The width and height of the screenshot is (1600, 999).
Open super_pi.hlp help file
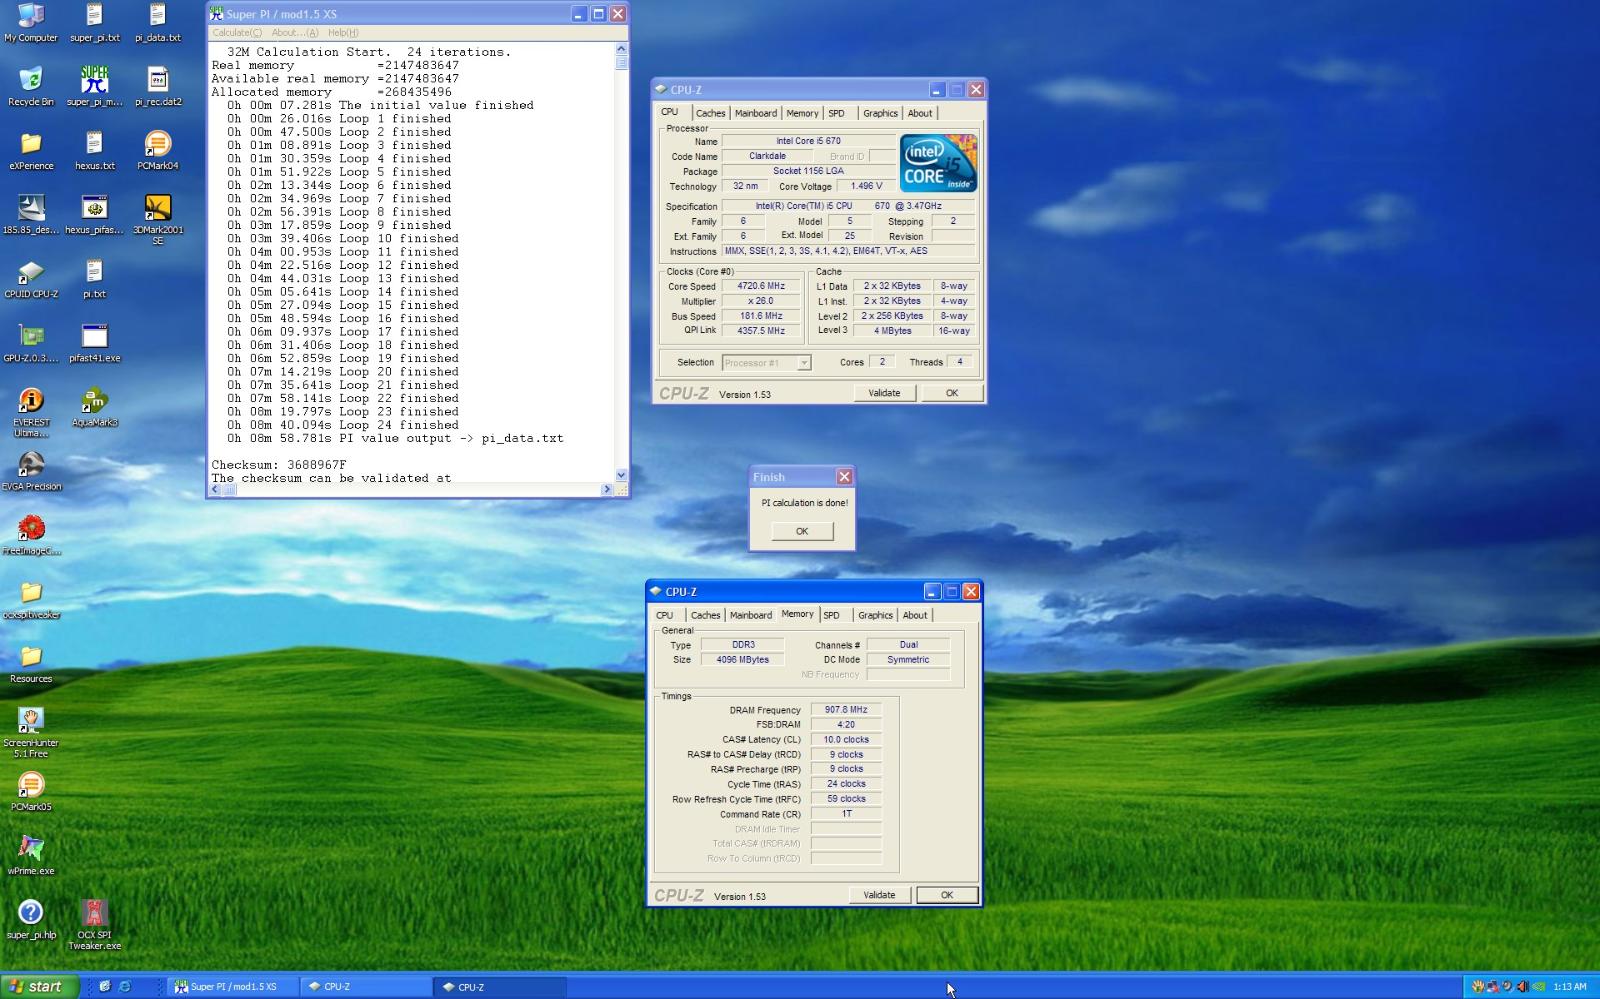click(x=31, y=919)
